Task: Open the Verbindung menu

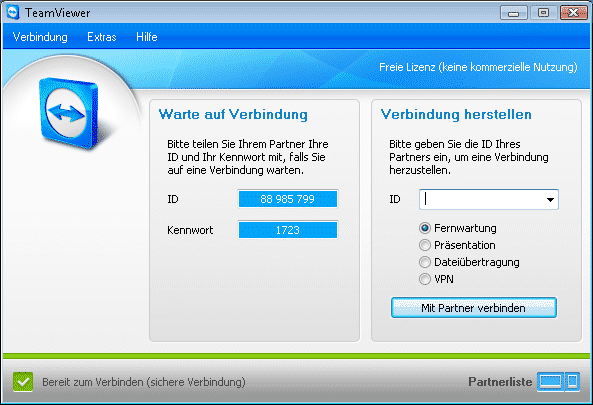Action: (40, 37)
